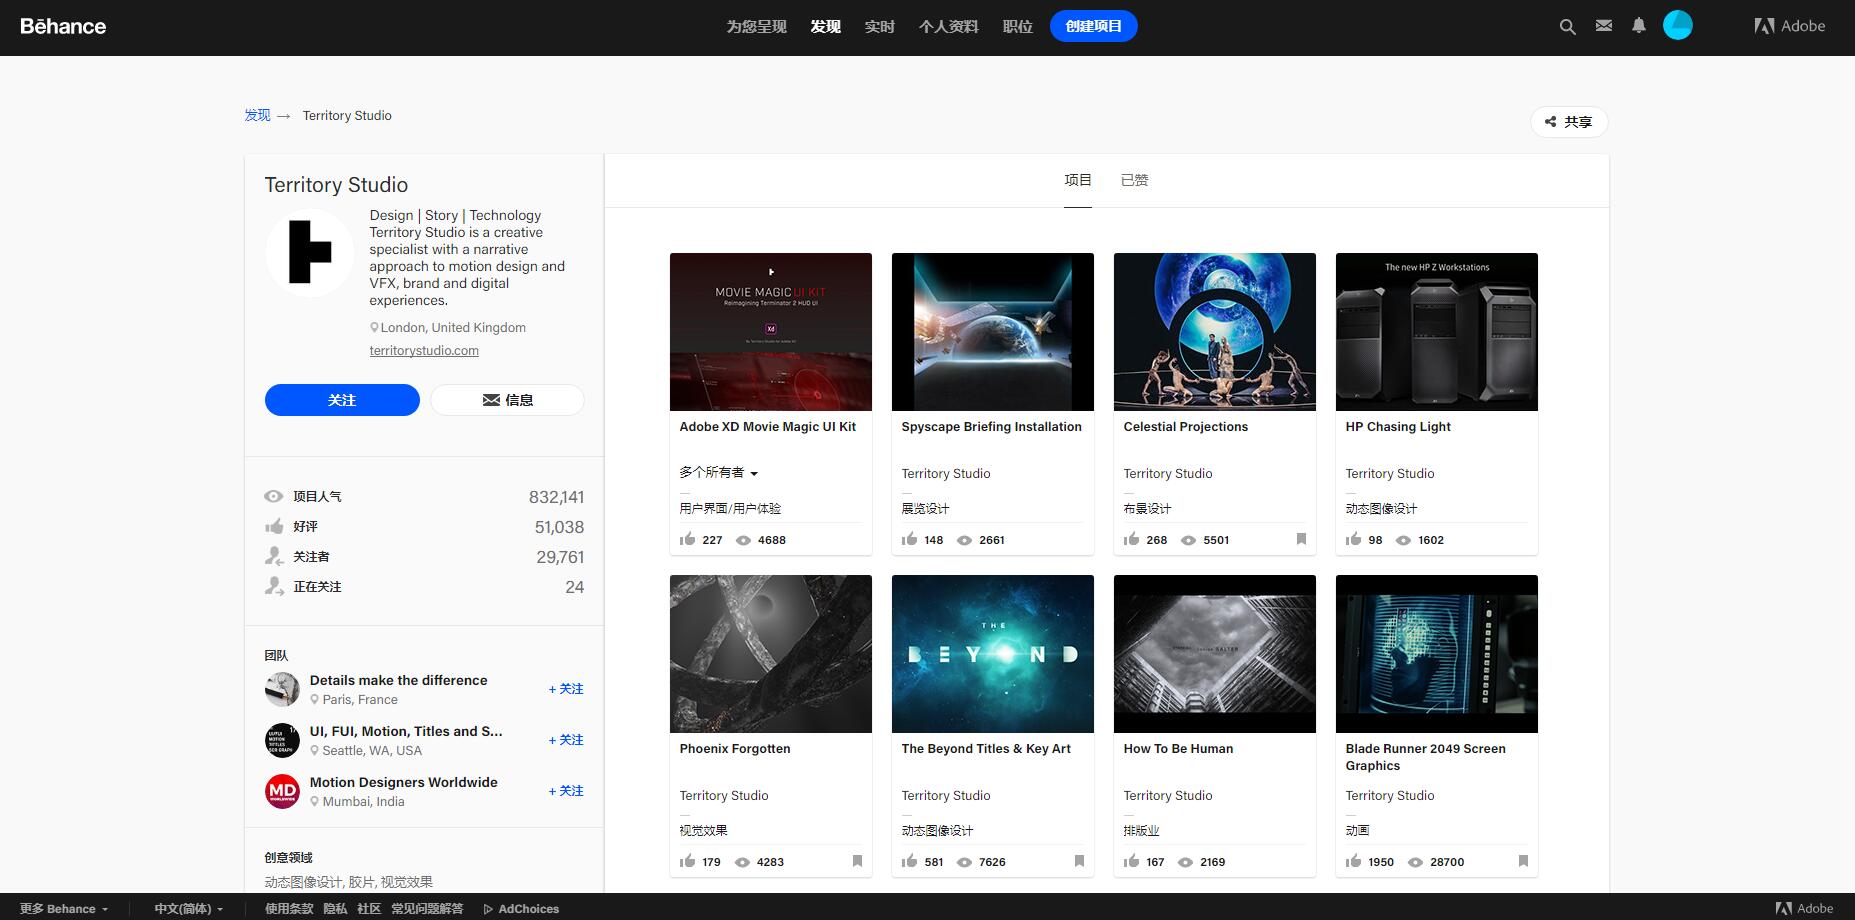Open the Phoenix Forgotten thumbnail
This screenshot has height=920, width=1855.
click(771, 654)
